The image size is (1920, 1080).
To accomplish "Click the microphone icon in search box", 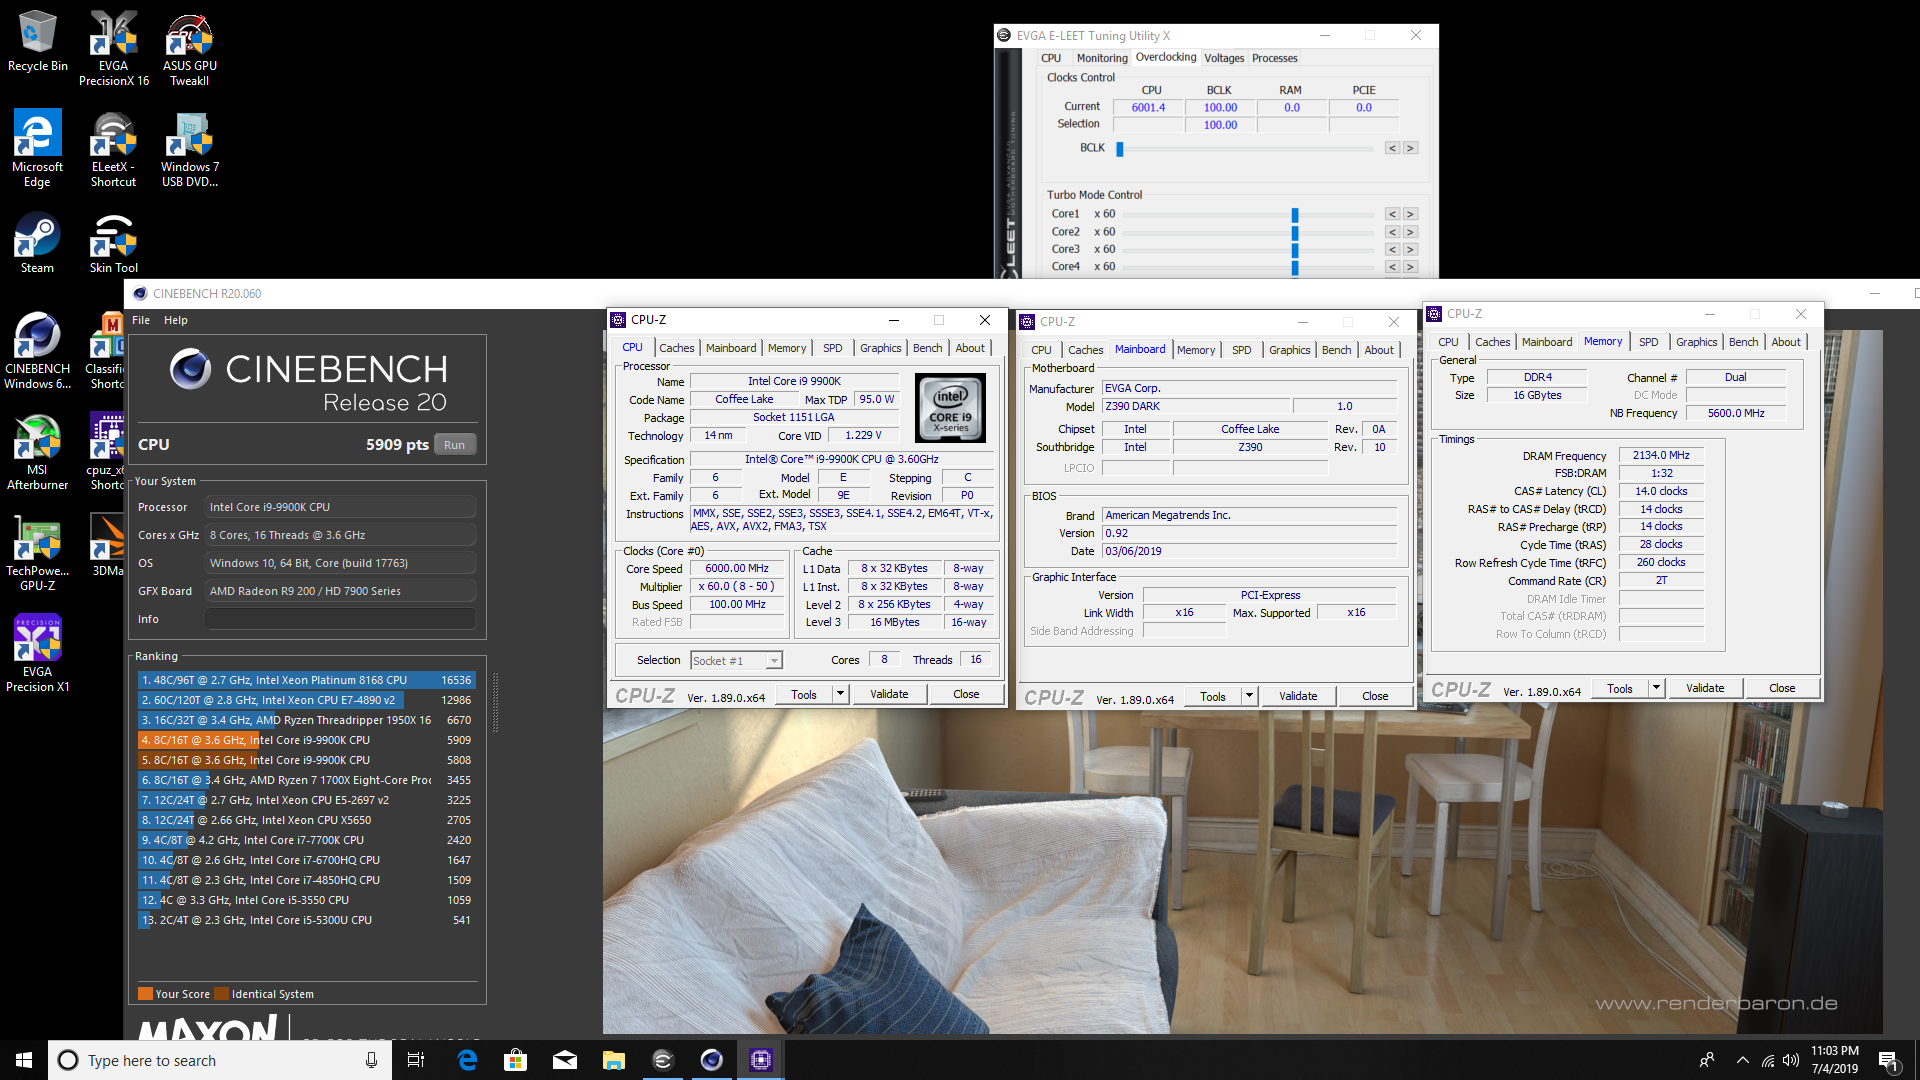I will pyautogui.click(x=371, y=1060).
